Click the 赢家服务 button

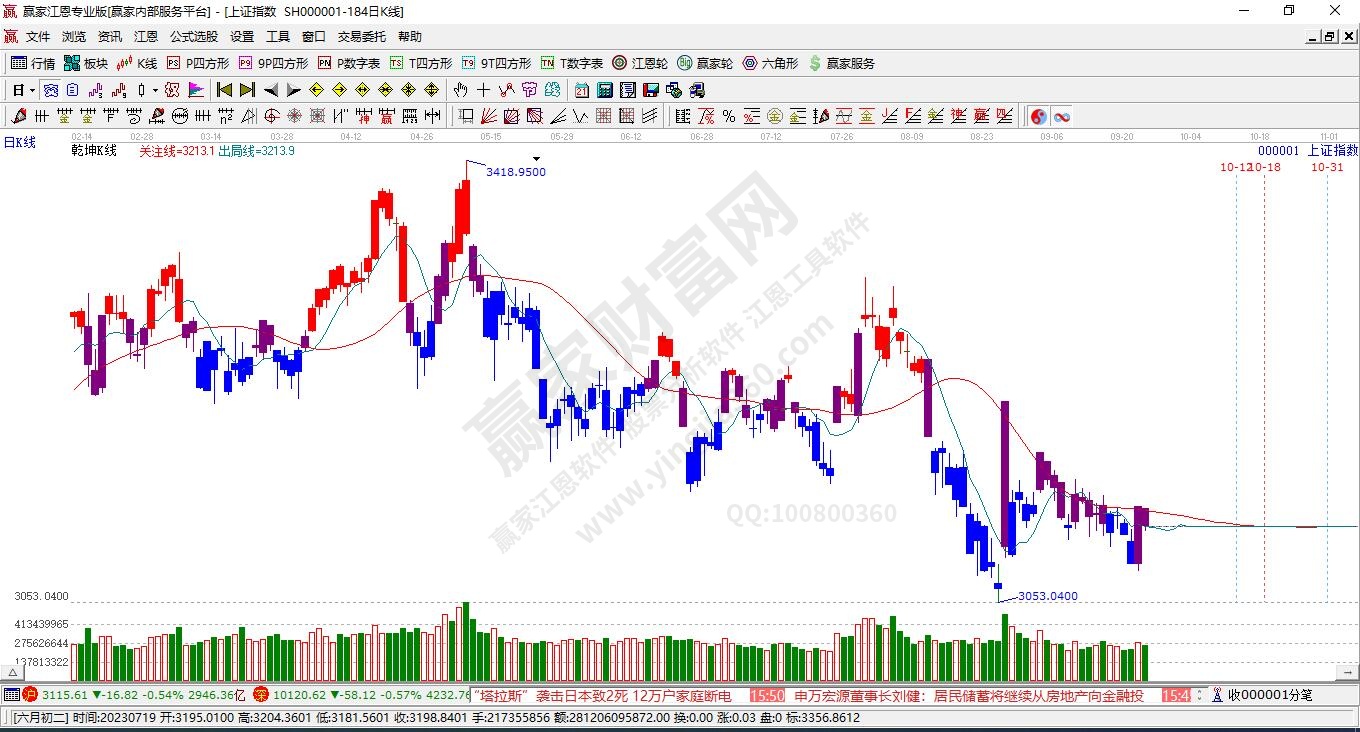(841, 63)
